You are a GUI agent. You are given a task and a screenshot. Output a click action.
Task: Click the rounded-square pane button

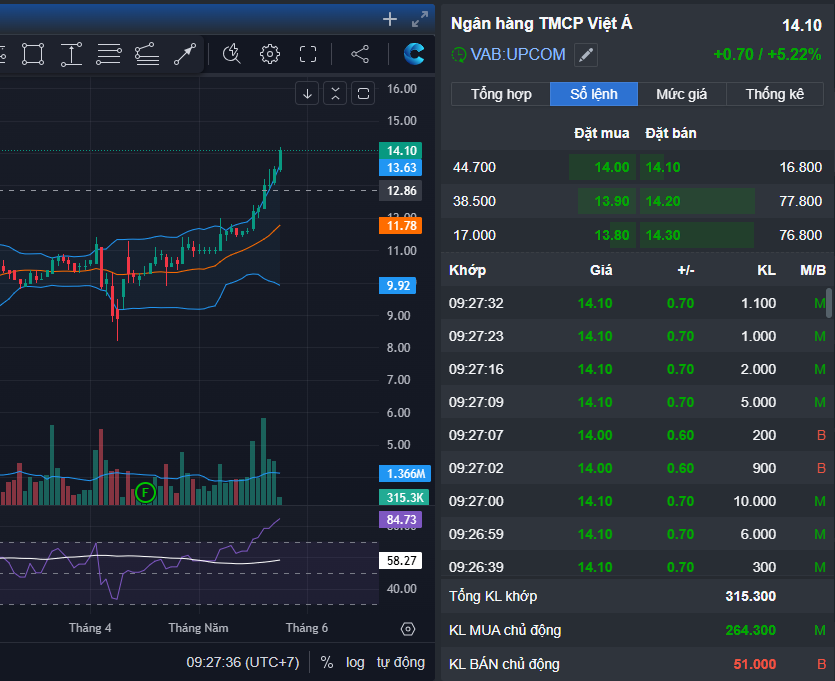click(363, 94)
